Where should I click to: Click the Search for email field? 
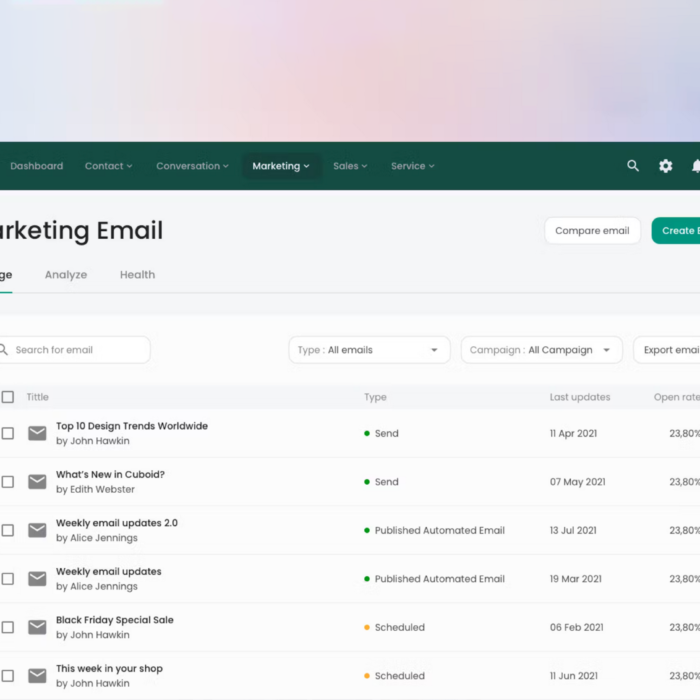[75, 350]
